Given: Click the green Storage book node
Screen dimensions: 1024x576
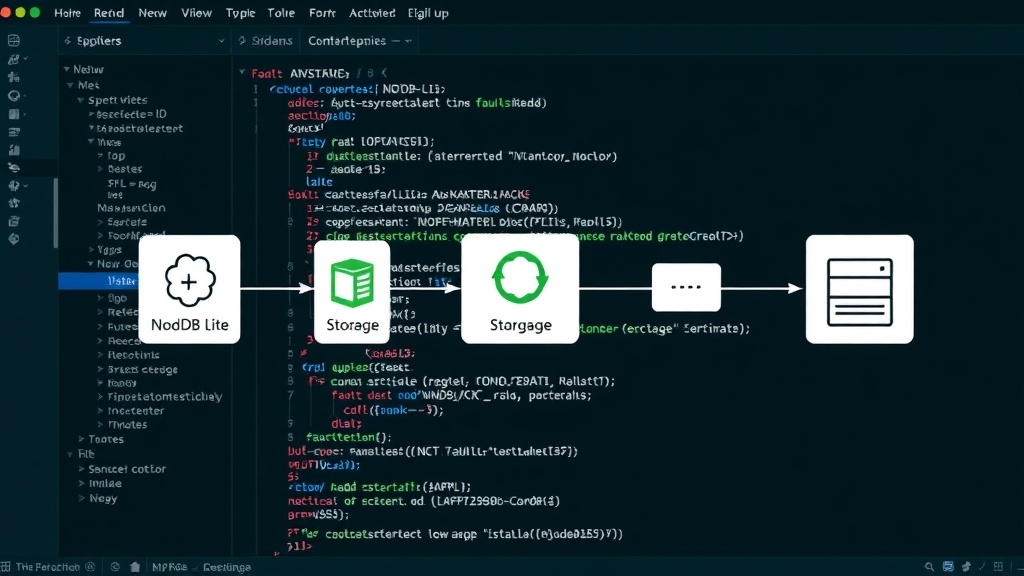Looking at the screenshot, I should pos(353,292).
